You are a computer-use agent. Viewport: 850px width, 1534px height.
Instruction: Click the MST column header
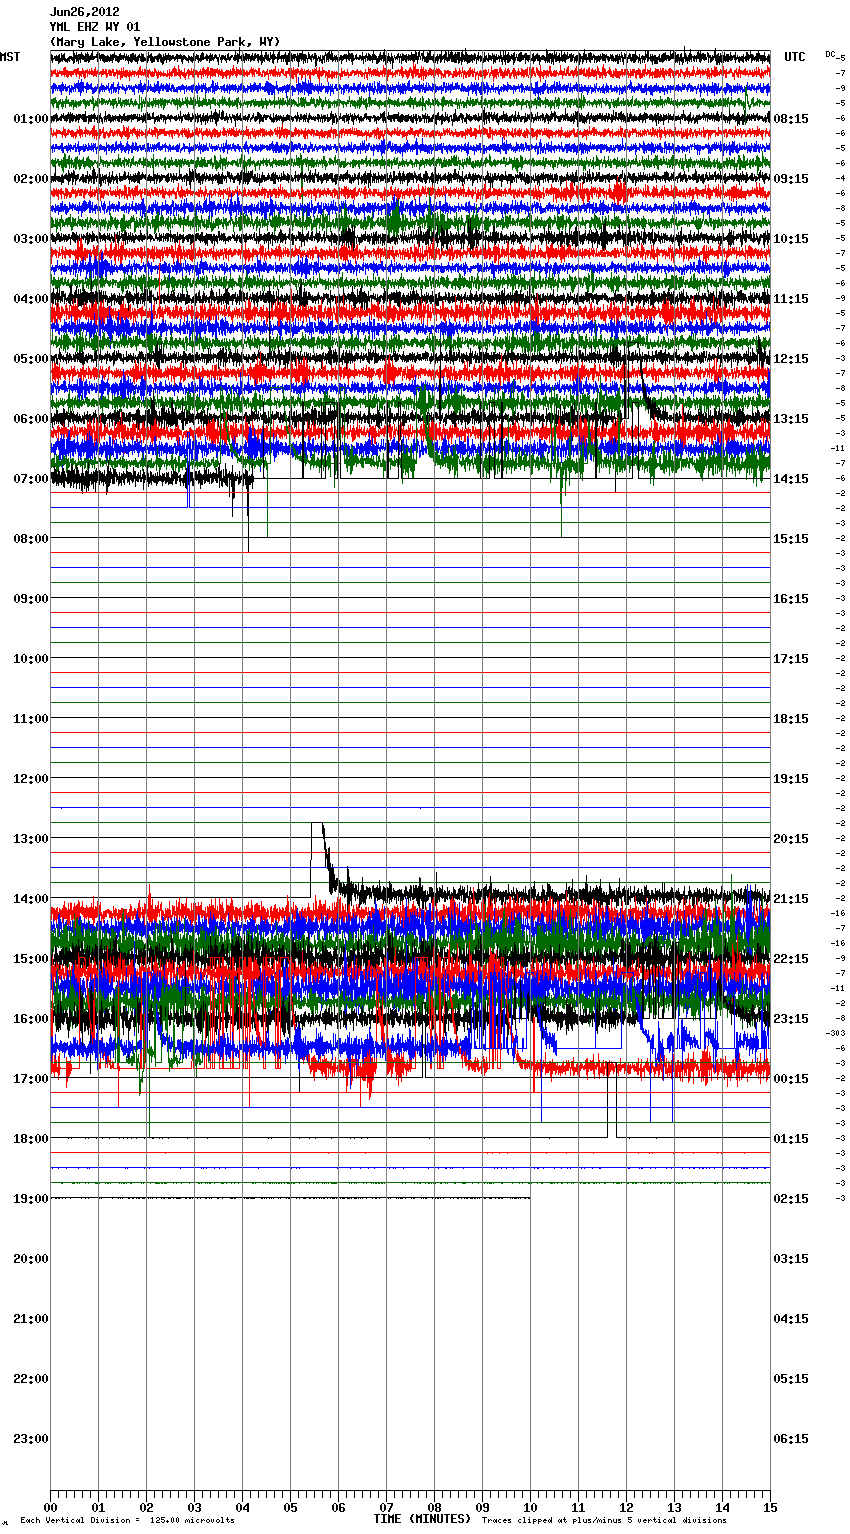[x=10, y=57]
